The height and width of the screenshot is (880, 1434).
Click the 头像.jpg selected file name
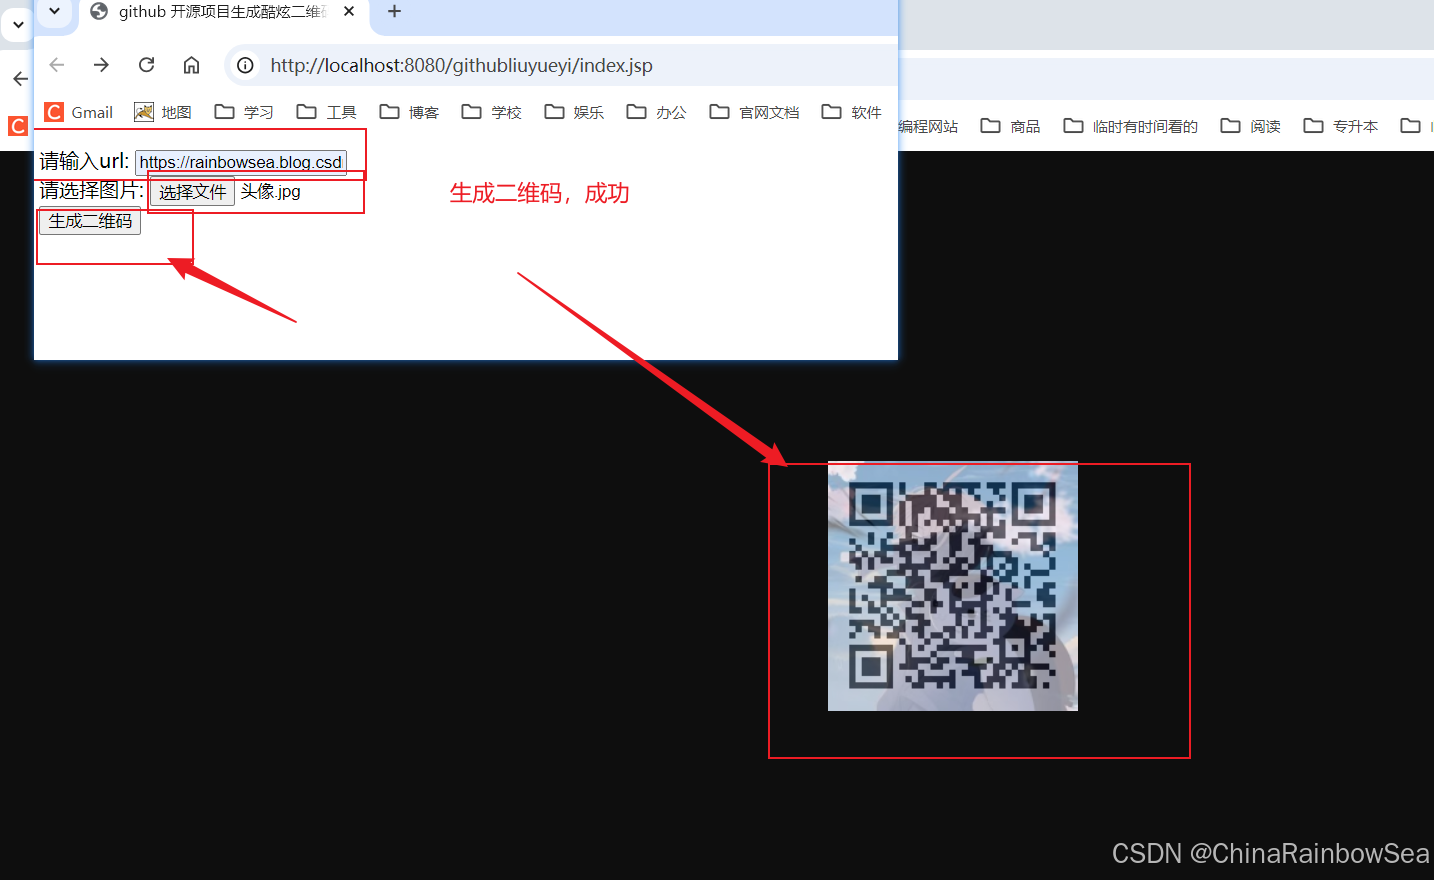[x=270, y=191]
